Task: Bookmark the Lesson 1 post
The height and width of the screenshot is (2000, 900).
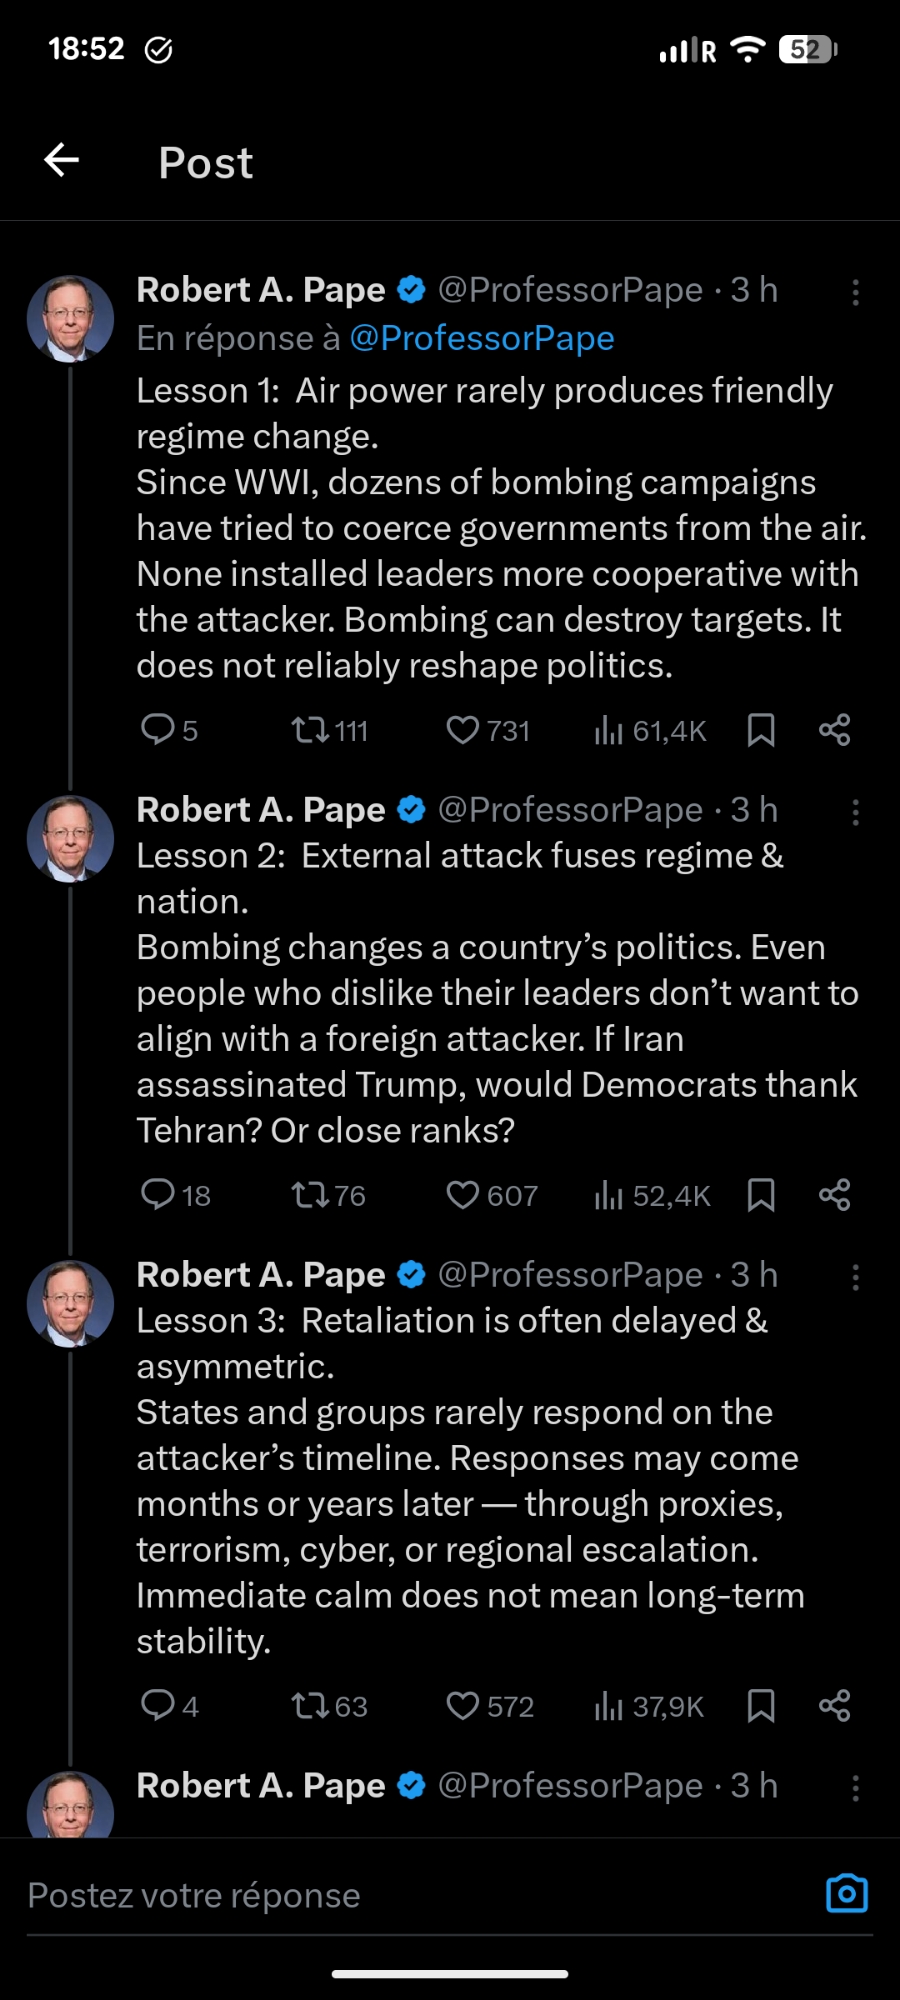Action: [x=761, y=730]
